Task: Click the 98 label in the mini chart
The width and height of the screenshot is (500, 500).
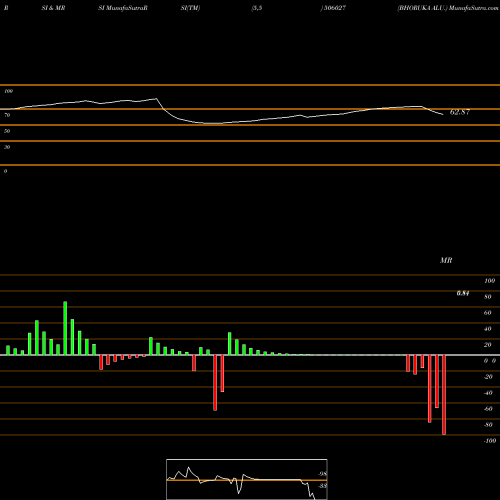Action: click(322, 474)
